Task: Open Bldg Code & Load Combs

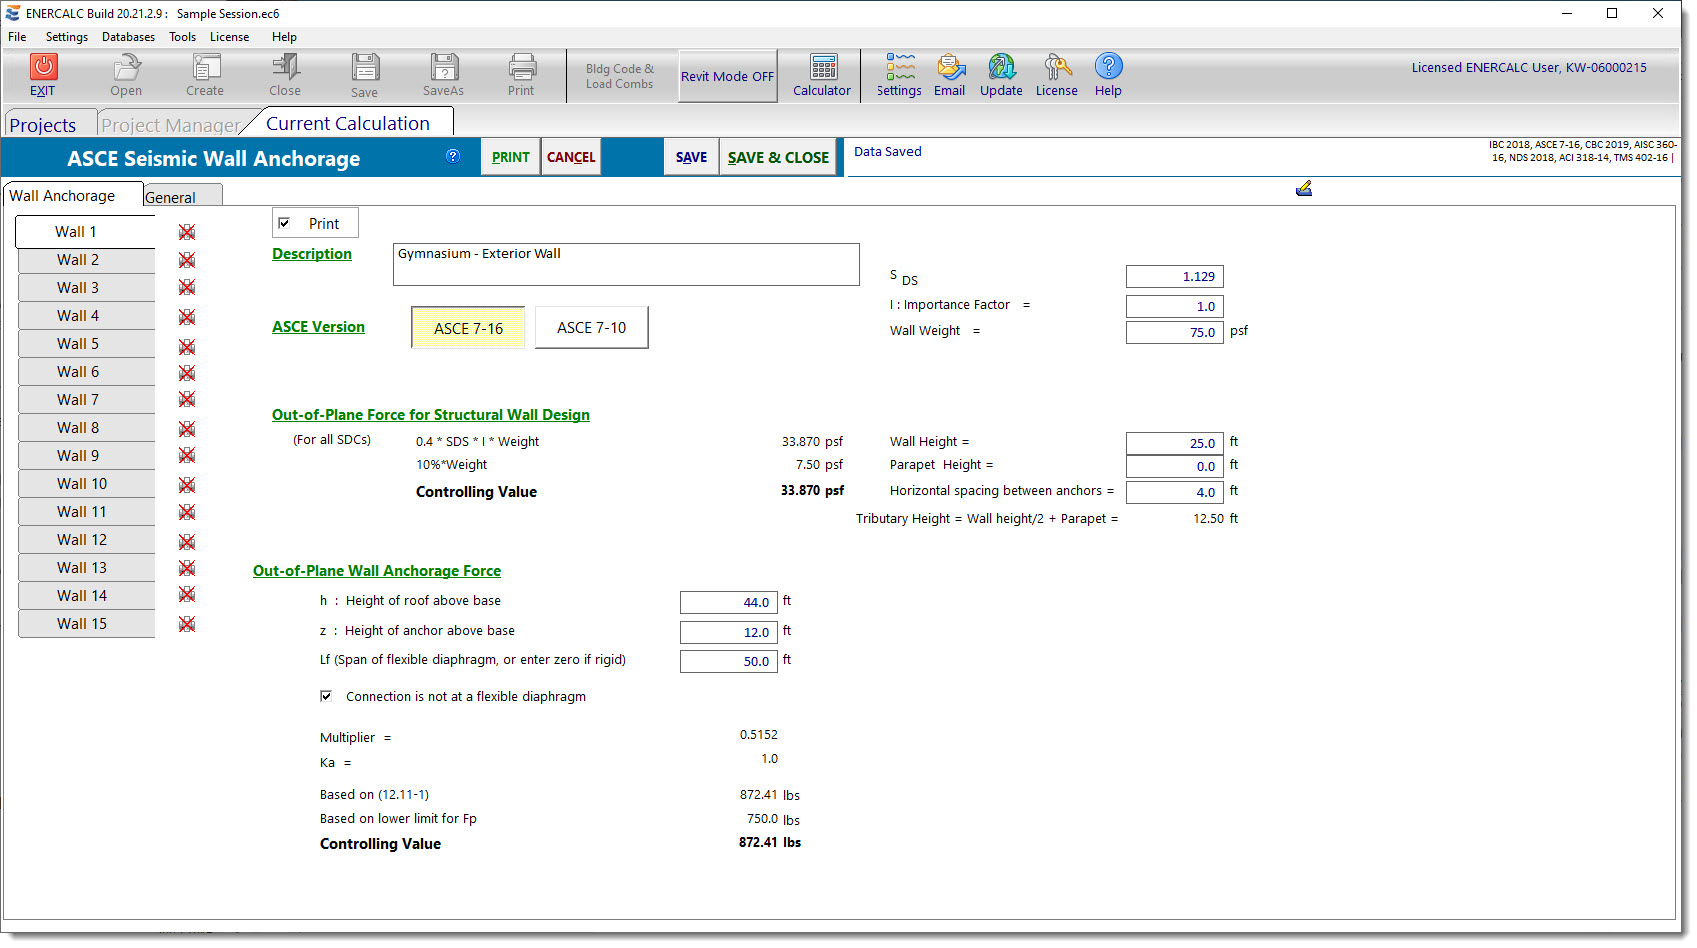Action: pos(620,76)
